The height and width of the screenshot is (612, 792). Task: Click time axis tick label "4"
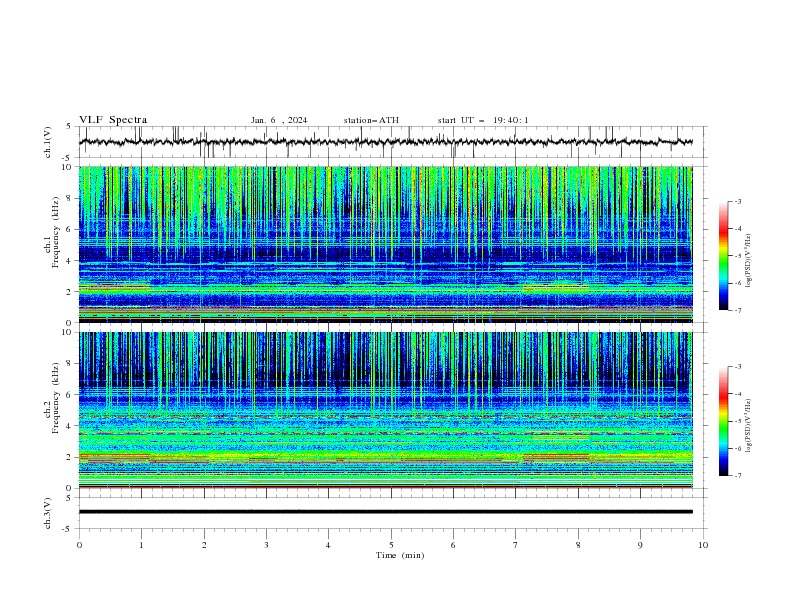coord(328,545)
